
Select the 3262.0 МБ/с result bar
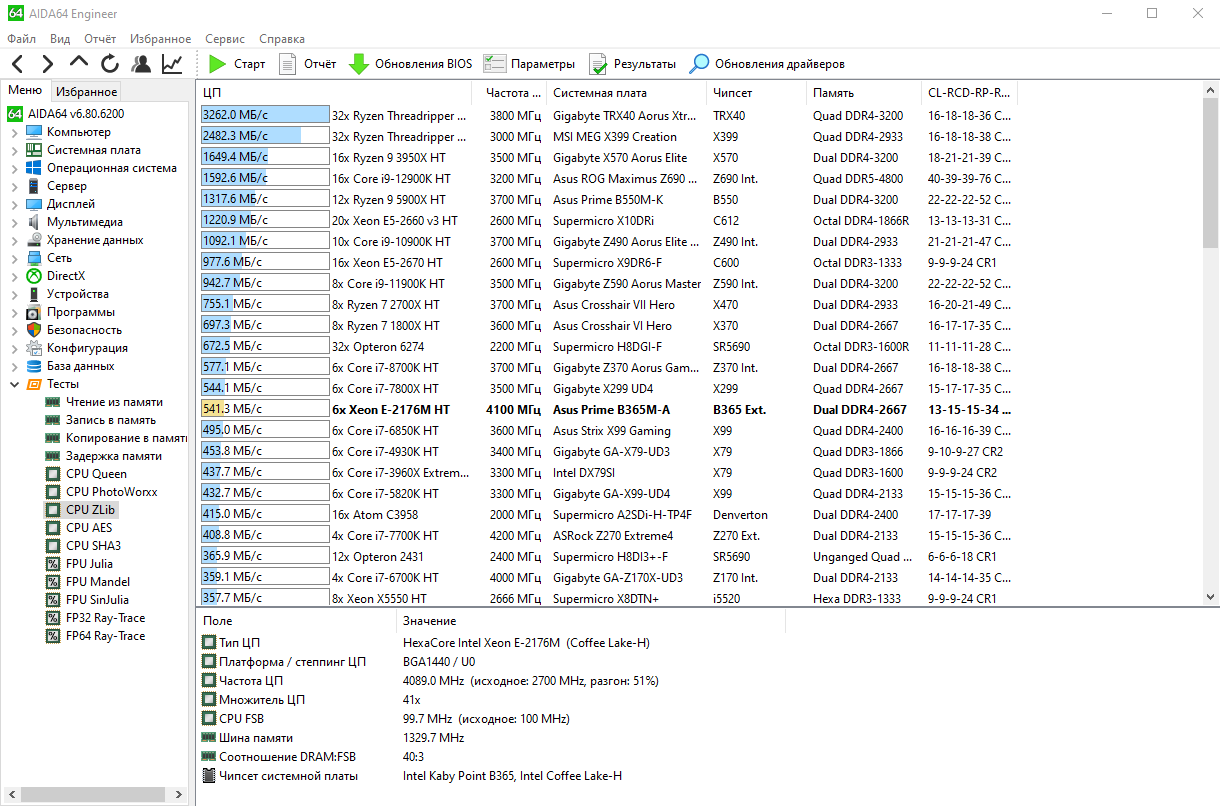click(265, 115)
